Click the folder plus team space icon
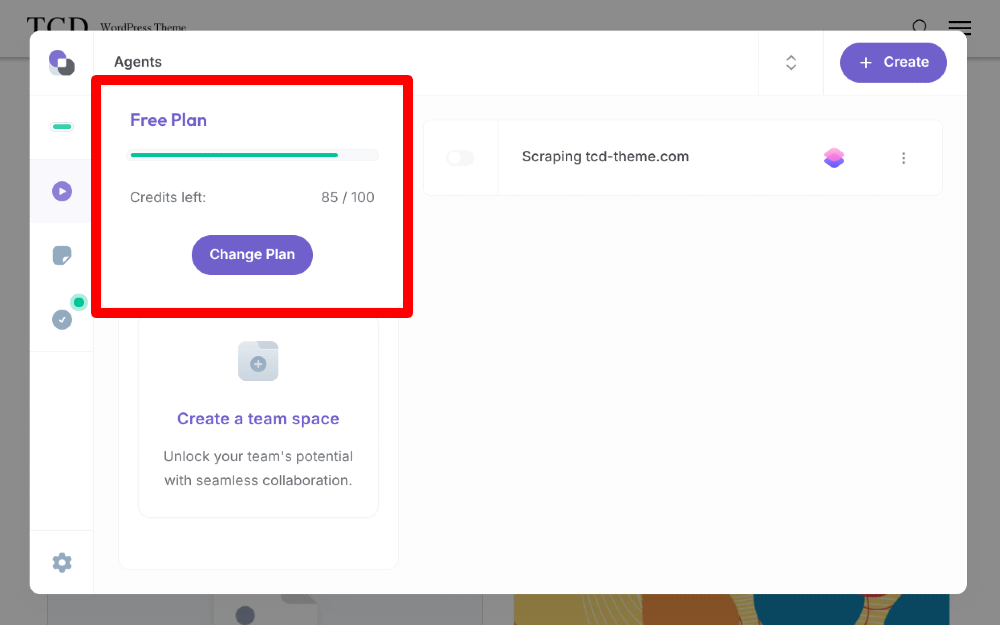 258,361
